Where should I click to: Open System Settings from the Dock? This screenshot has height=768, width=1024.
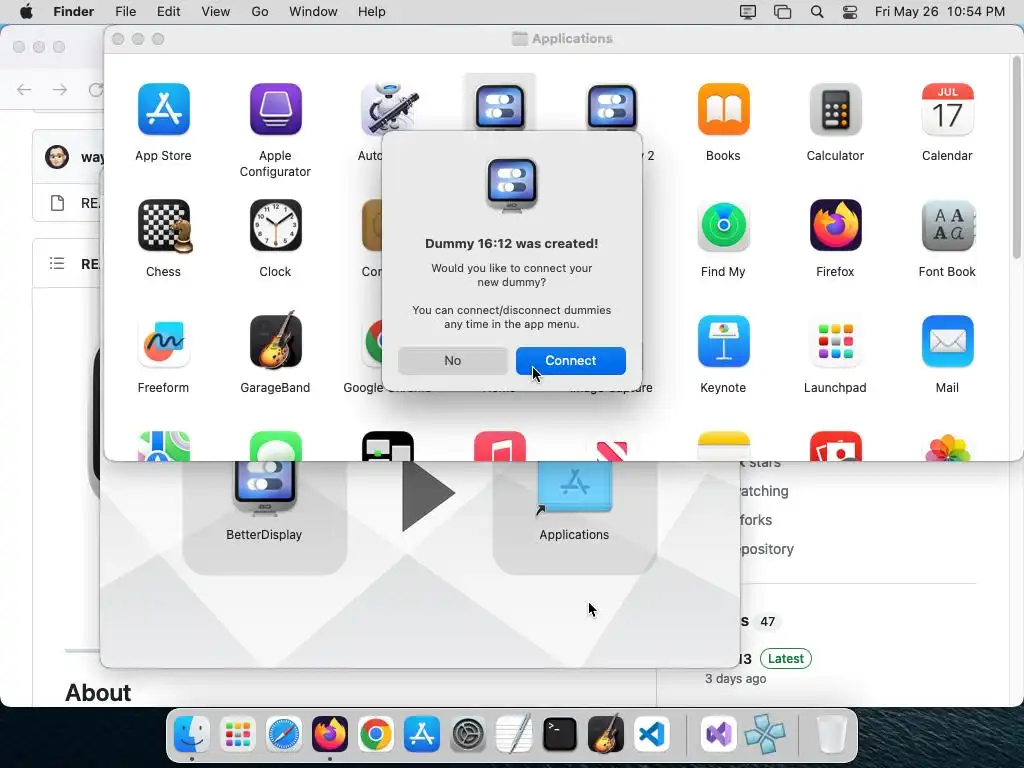tap(468, 735)
